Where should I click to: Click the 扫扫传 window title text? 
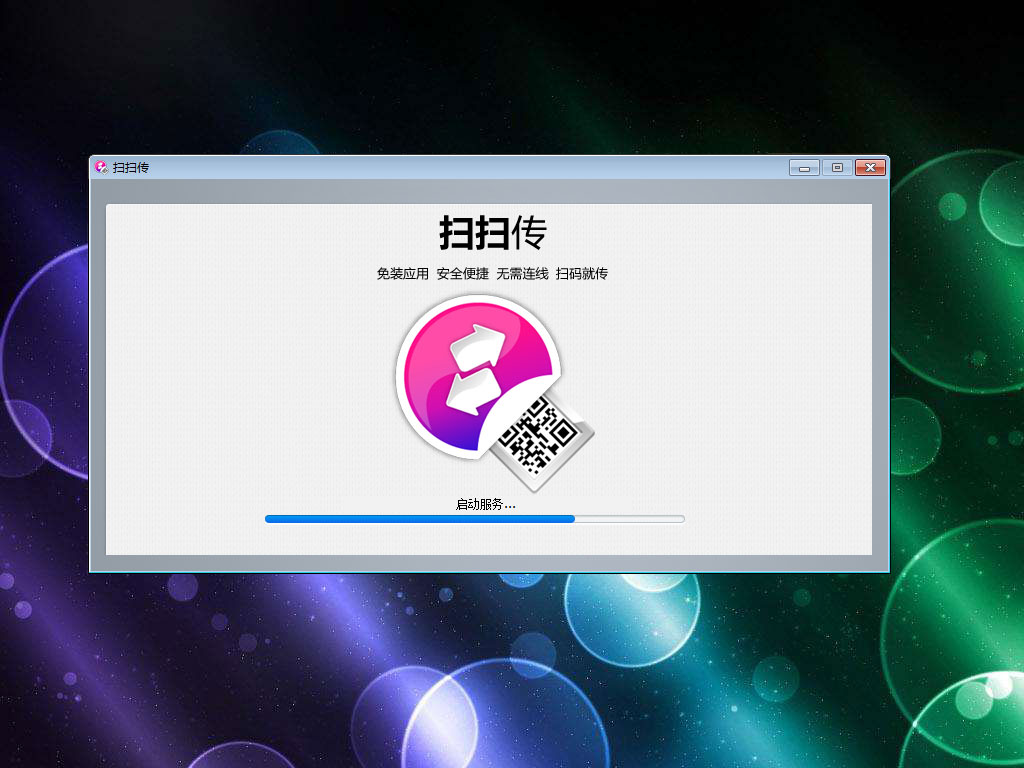pyautogui.click(x=131, y=168)
